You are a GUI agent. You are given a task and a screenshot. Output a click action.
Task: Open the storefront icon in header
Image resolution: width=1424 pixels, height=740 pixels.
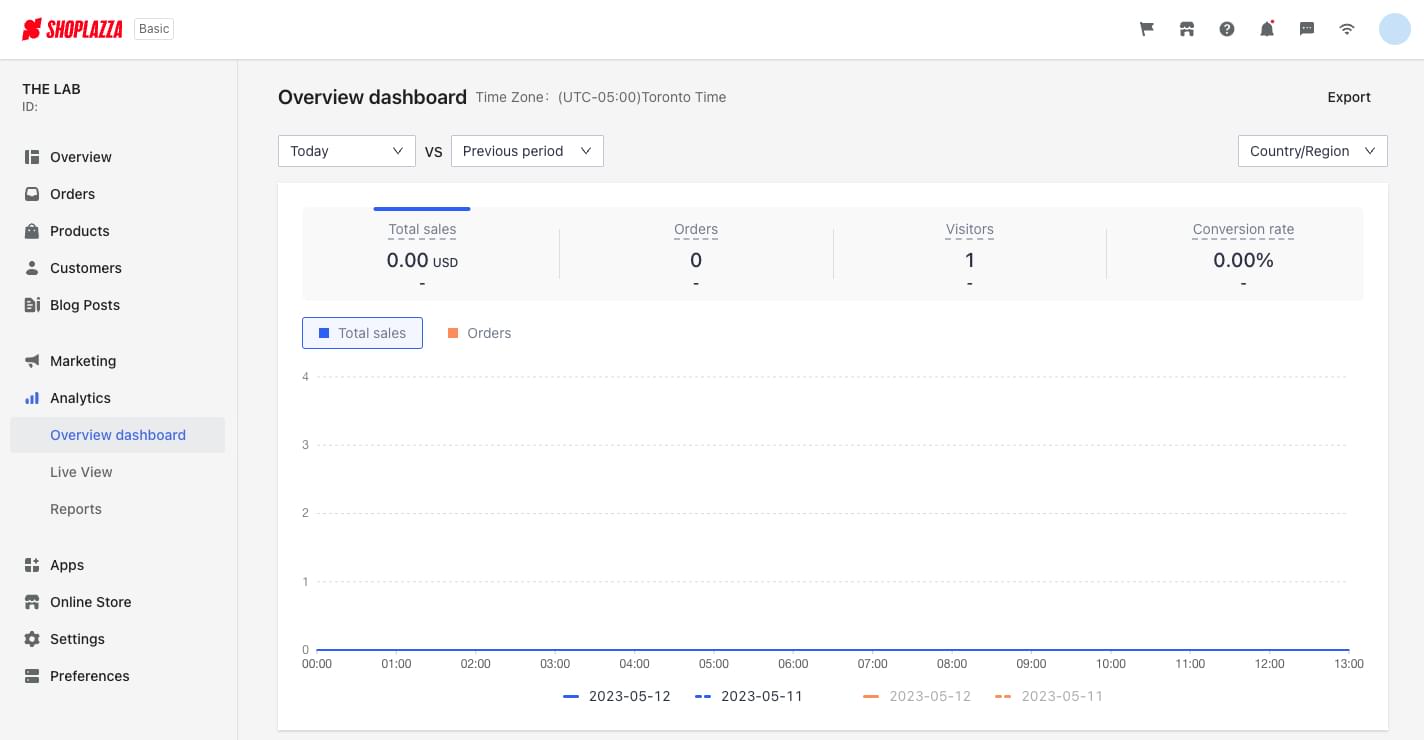pos(1187,29)
